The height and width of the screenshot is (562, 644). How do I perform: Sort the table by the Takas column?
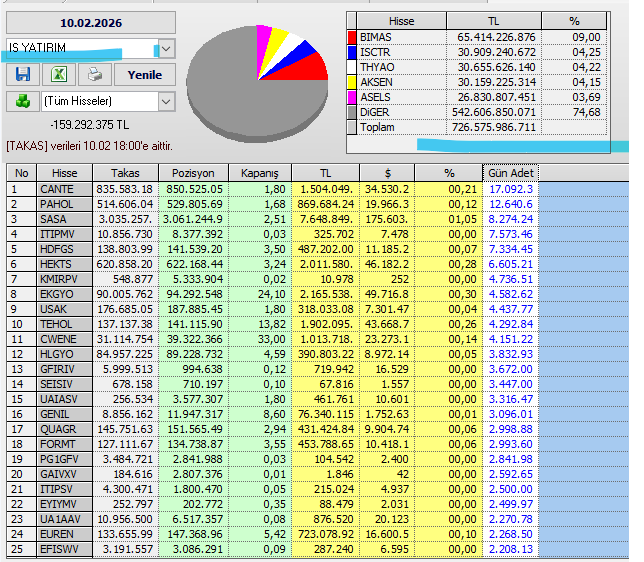125,173
